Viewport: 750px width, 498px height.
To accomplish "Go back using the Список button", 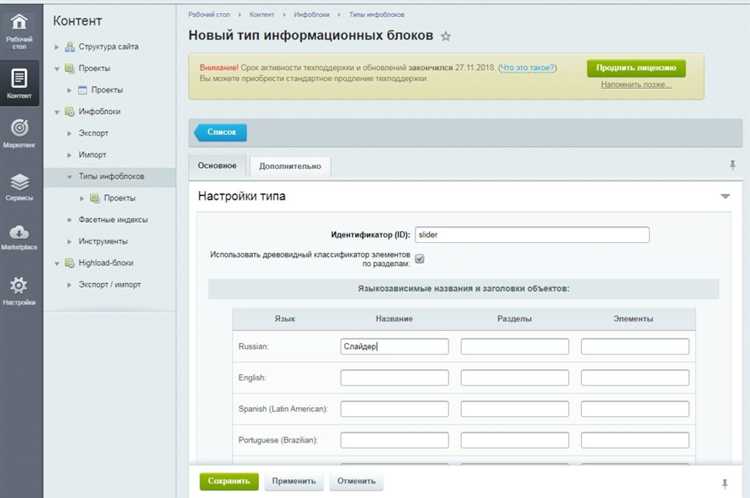I will (220, 132).
